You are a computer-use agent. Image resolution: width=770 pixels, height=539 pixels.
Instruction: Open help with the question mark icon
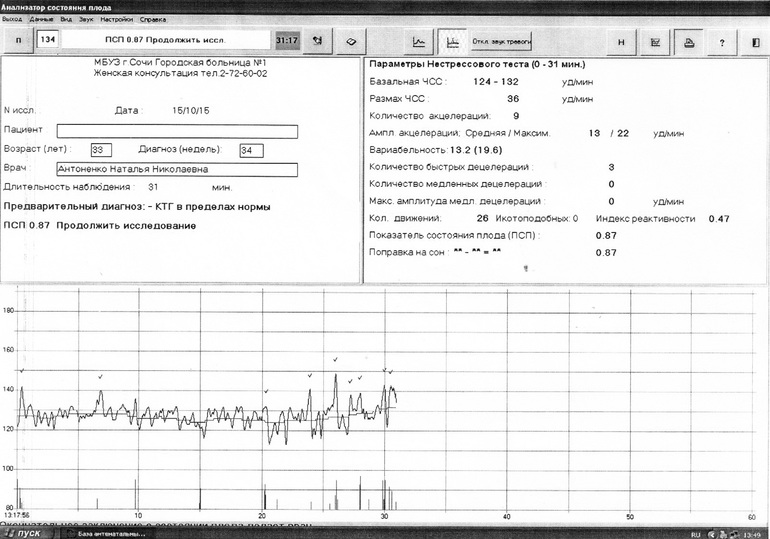pos(722,41)
